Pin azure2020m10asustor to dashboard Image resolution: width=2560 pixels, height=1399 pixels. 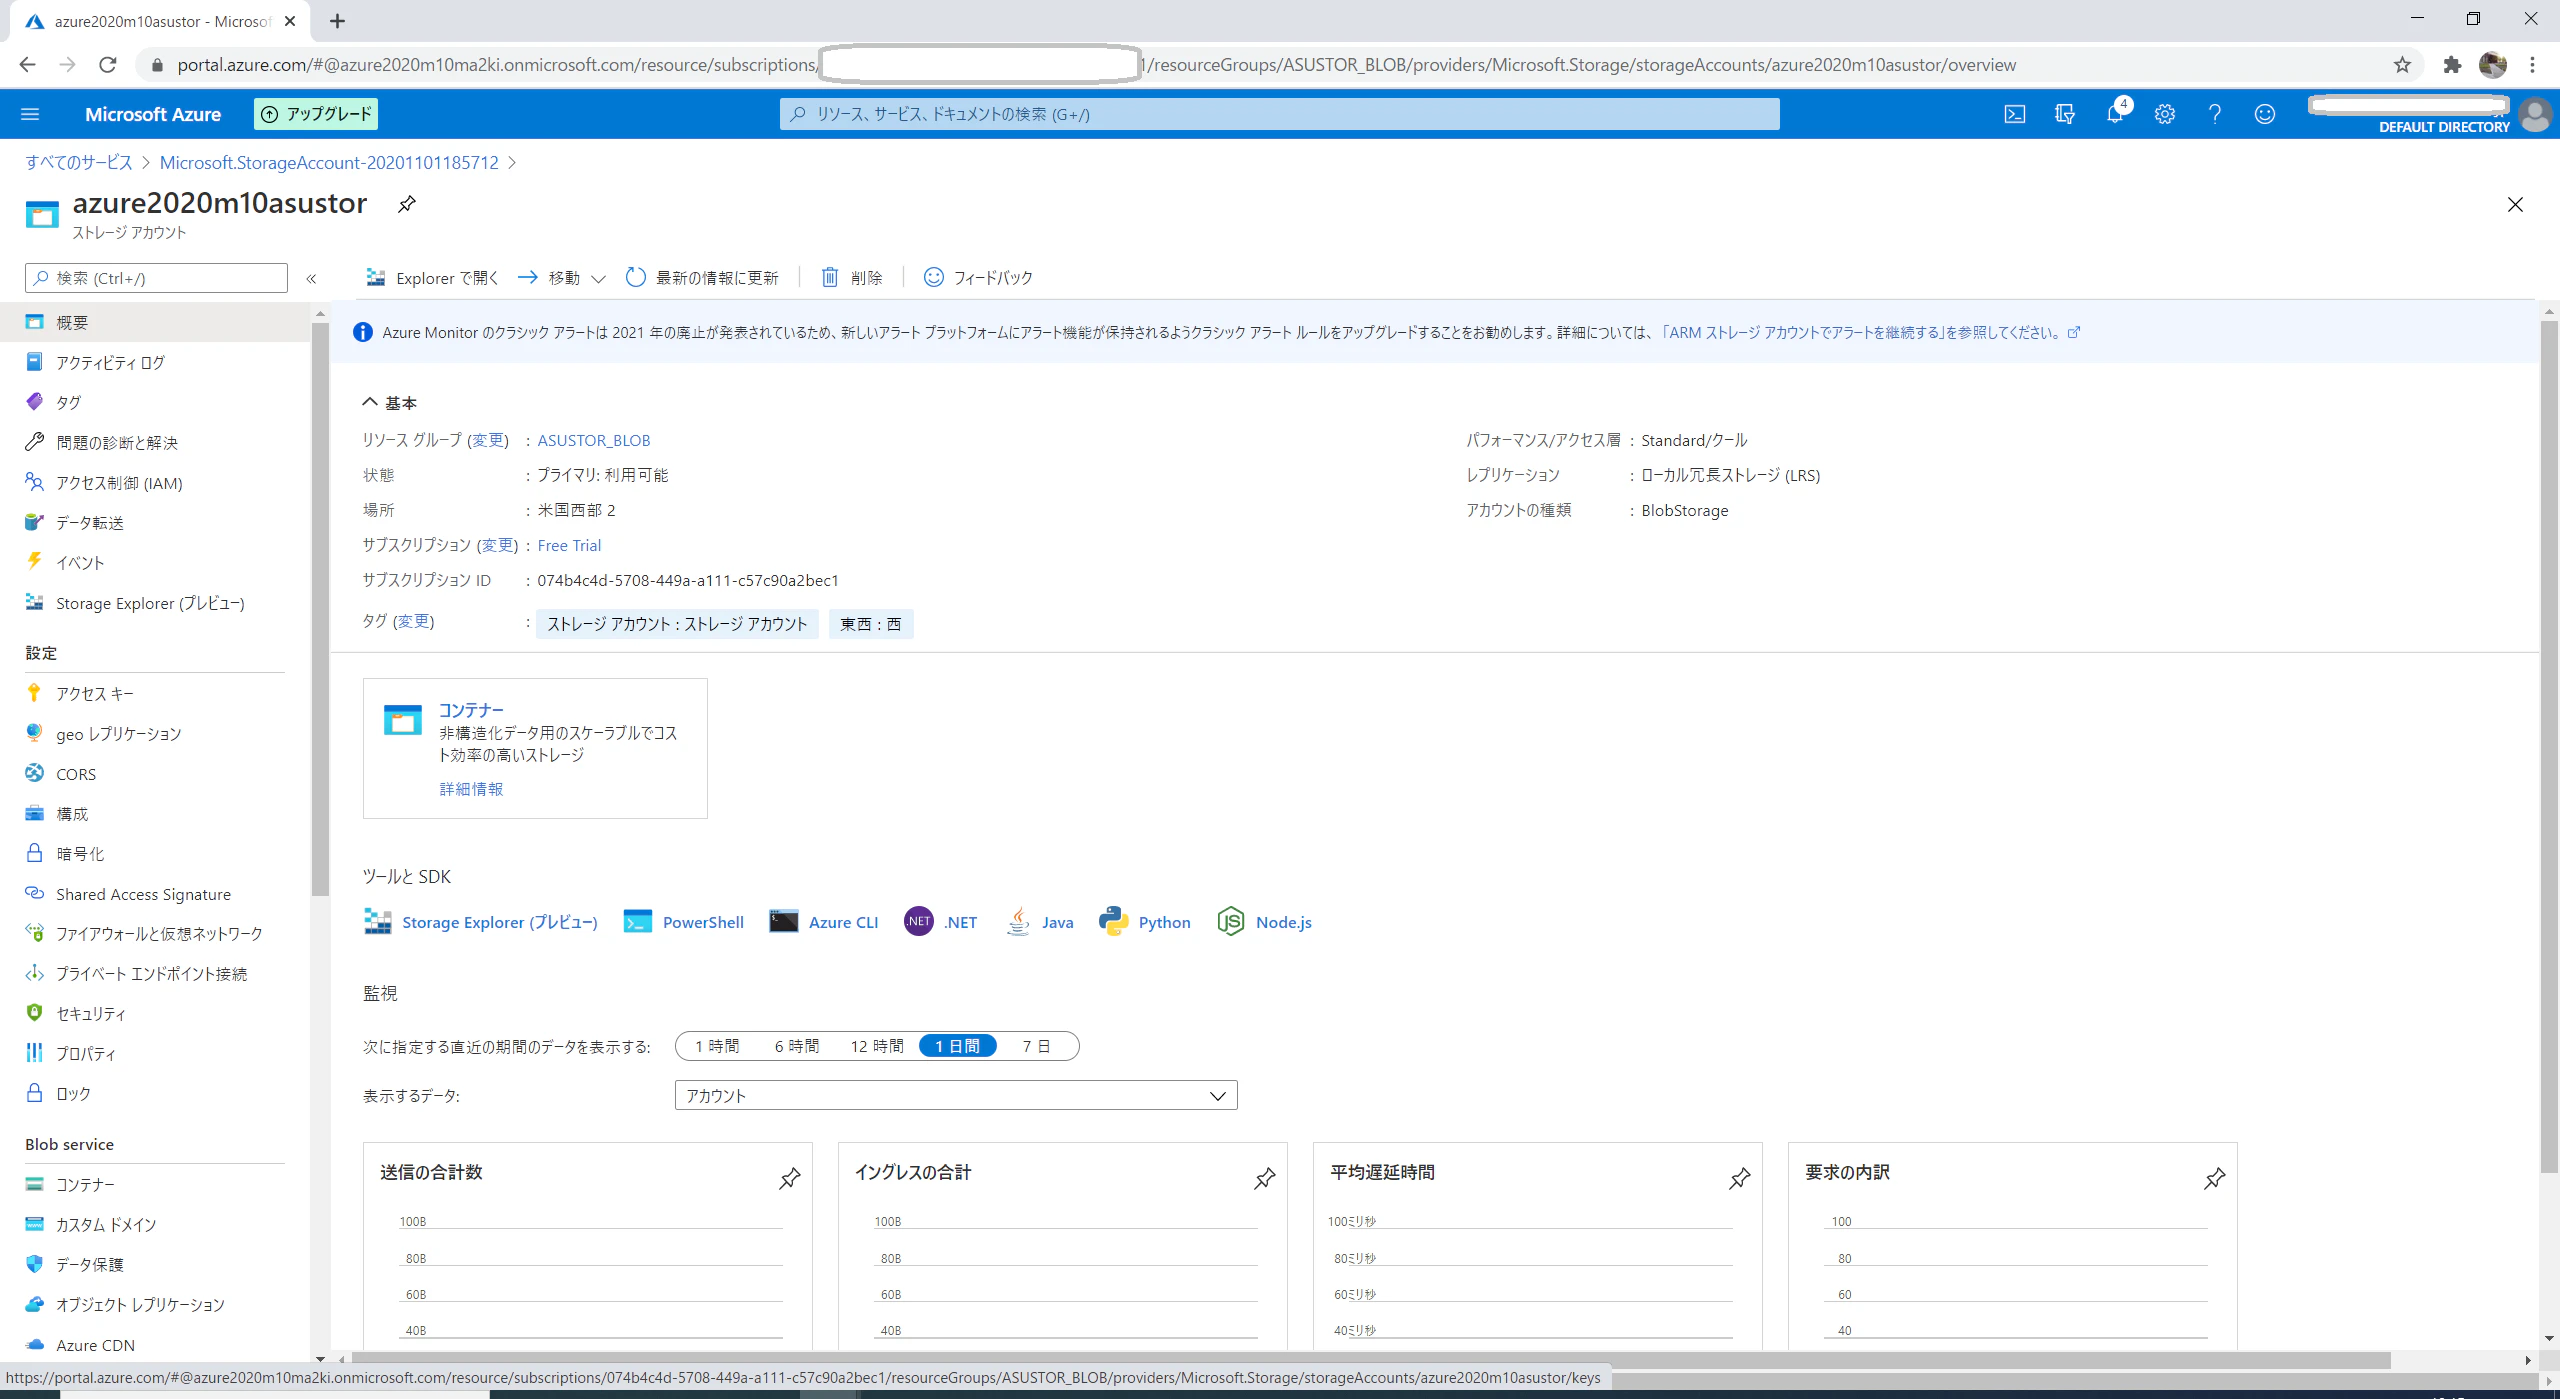406,204
